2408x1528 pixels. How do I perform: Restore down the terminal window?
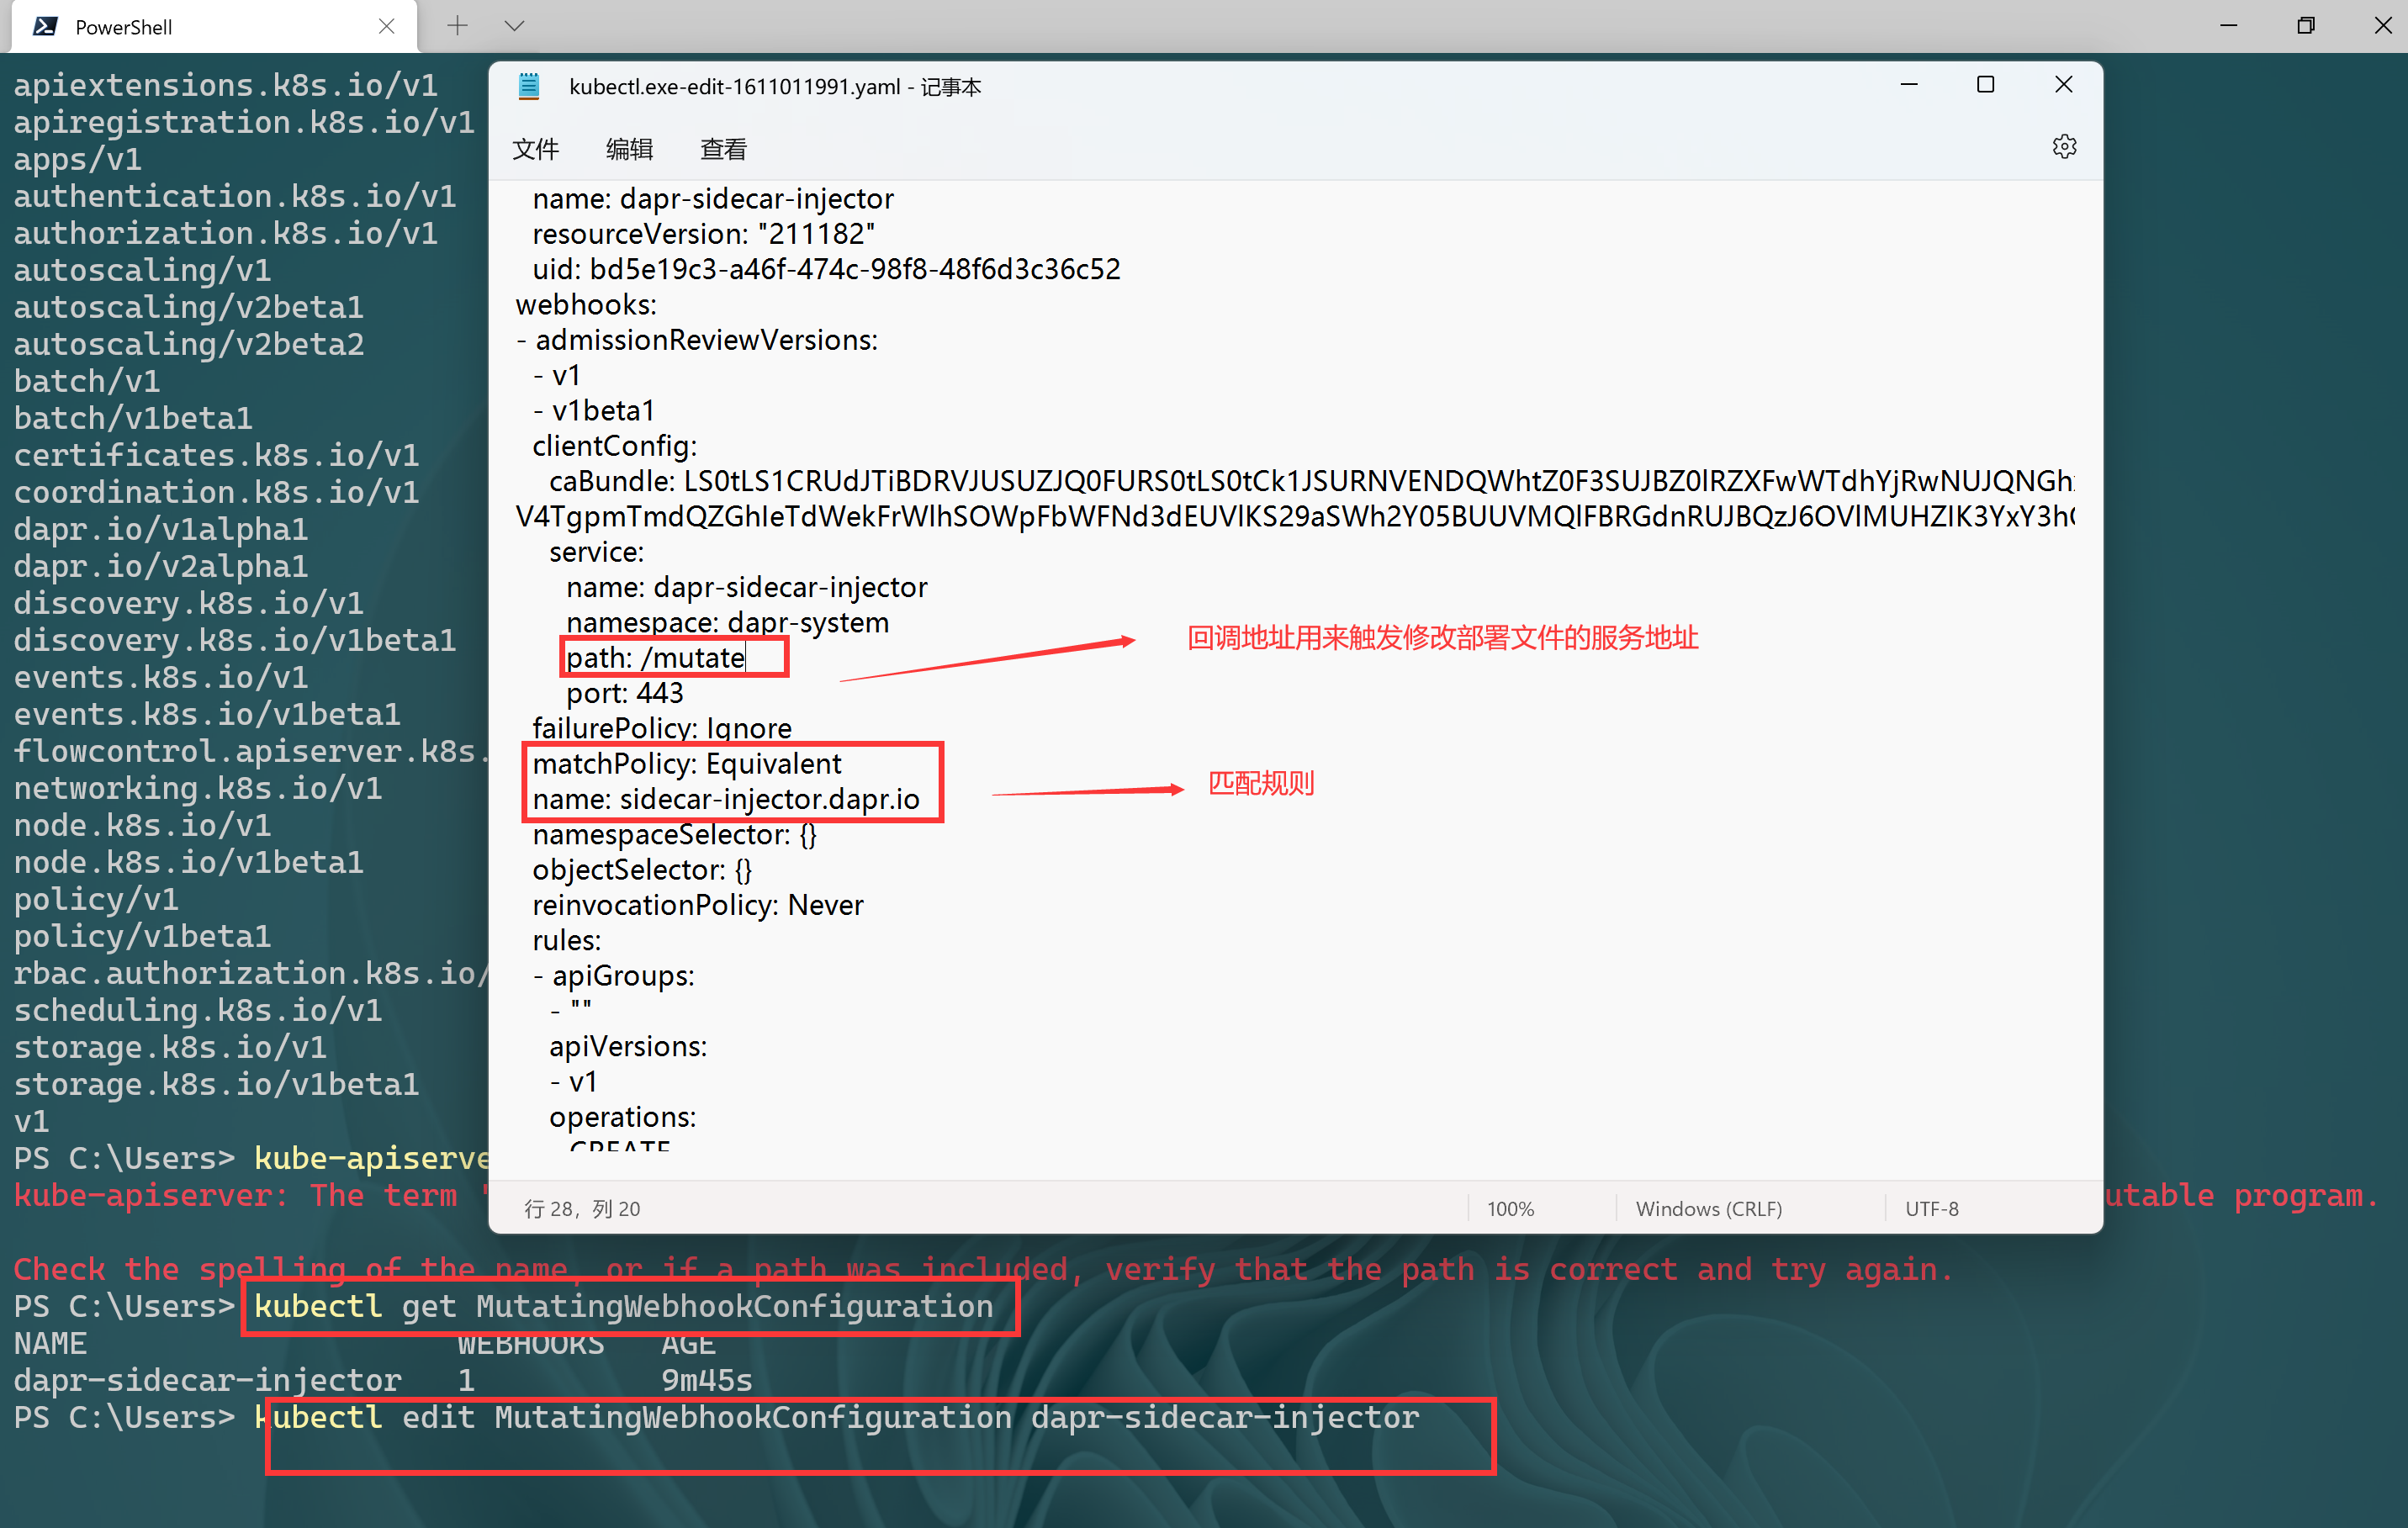point(2306,26)
